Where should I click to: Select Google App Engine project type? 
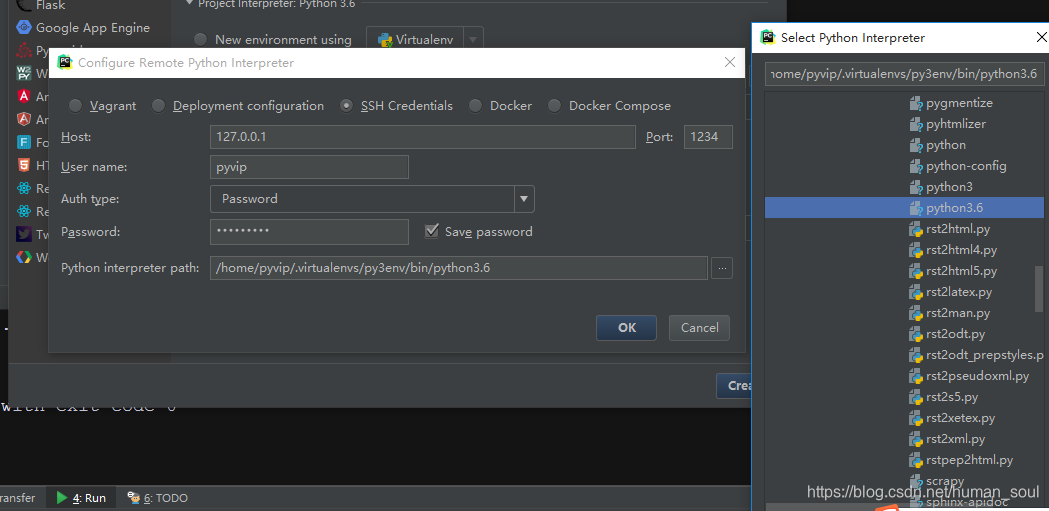pyautogui.click(x=93, y=27)
